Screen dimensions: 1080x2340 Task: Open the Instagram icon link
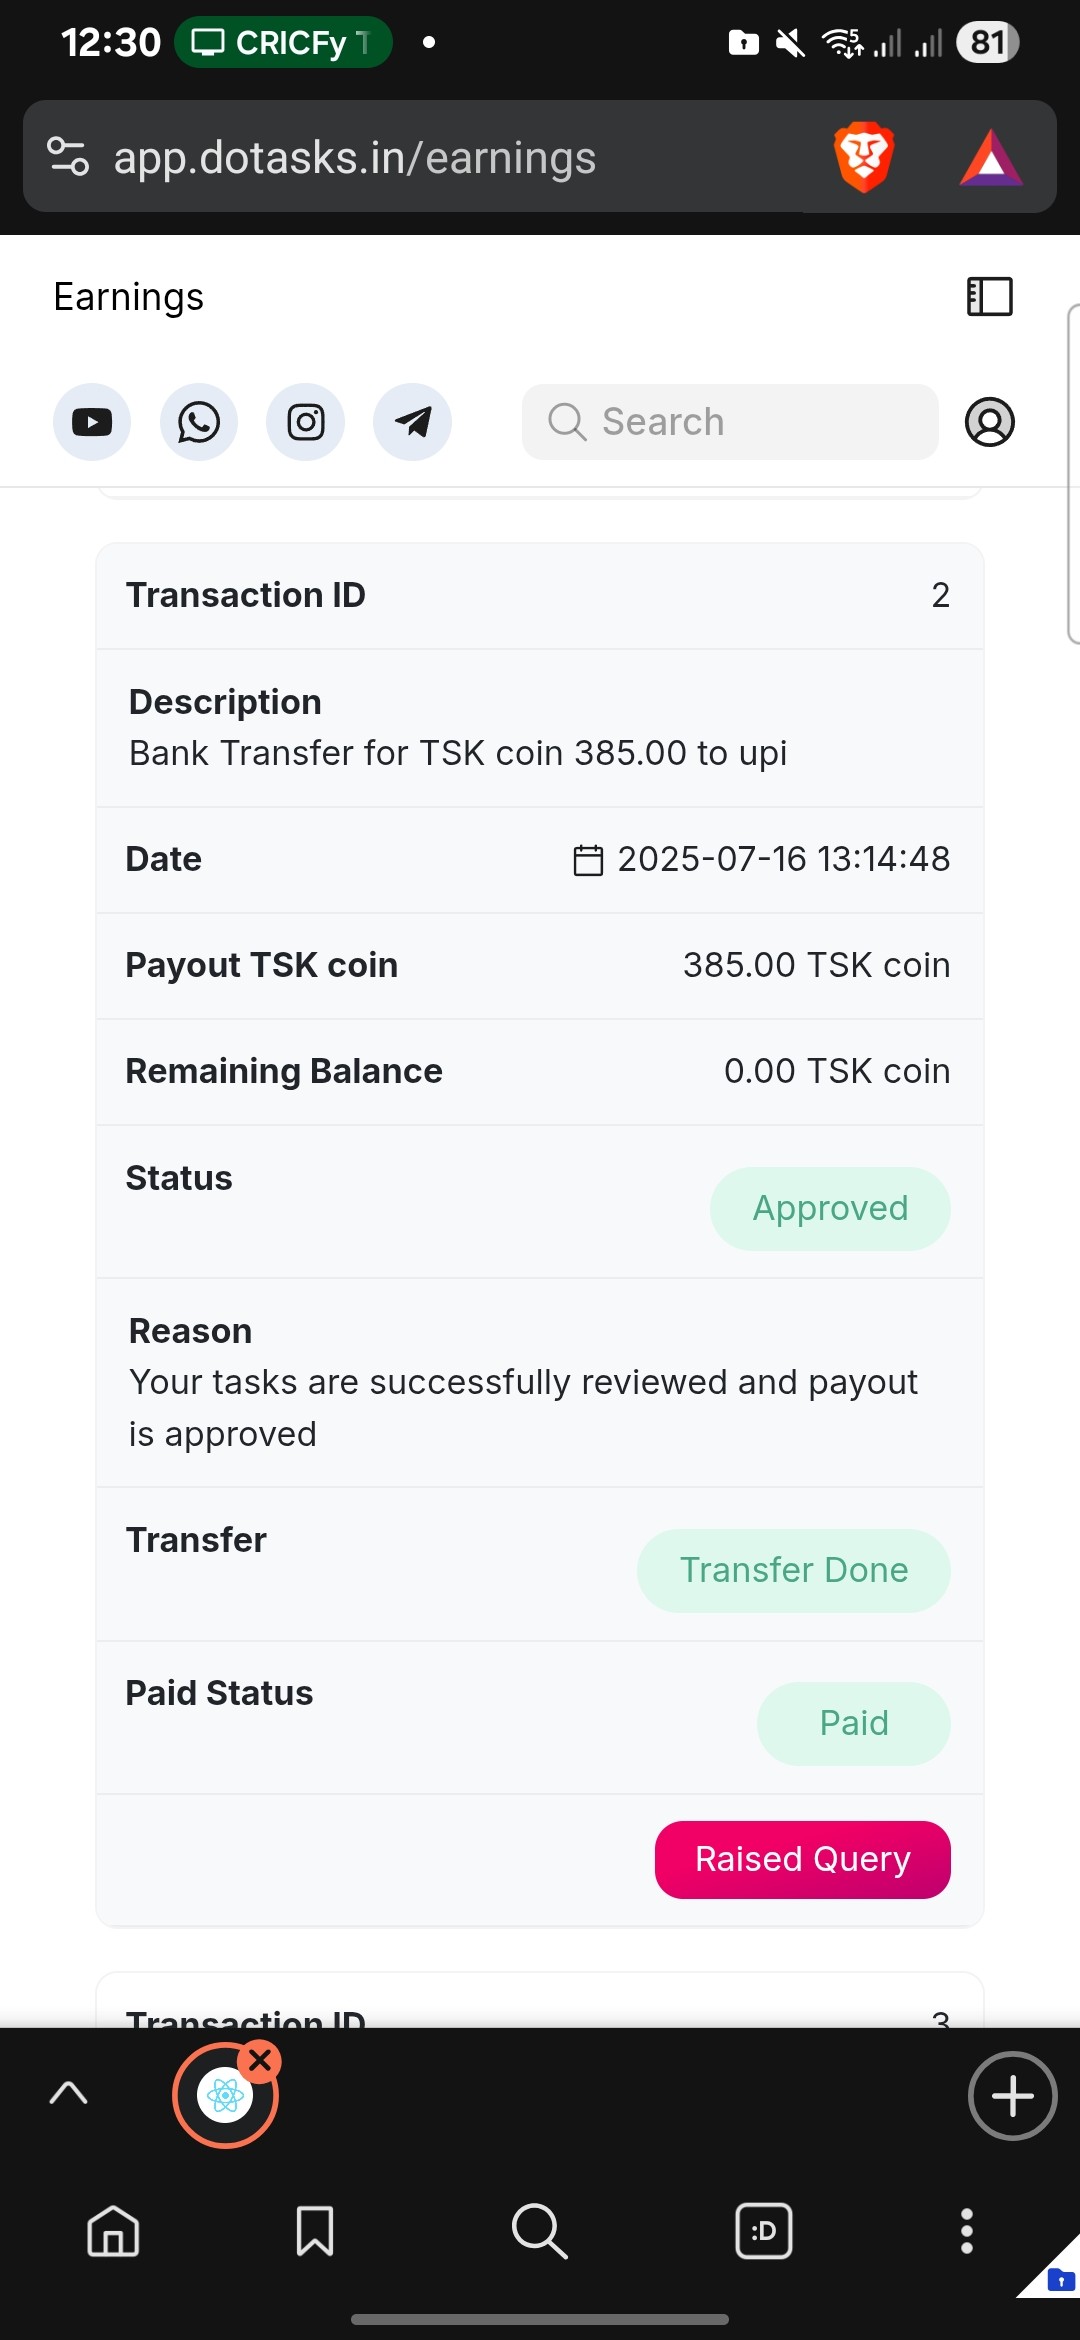click(x=306, y=422)
